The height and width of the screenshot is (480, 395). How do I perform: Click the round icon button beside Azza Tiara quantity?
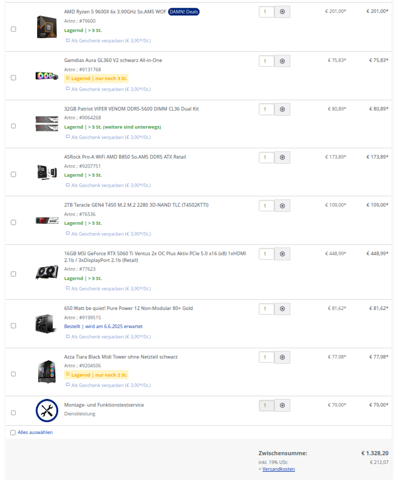point(282,357)
